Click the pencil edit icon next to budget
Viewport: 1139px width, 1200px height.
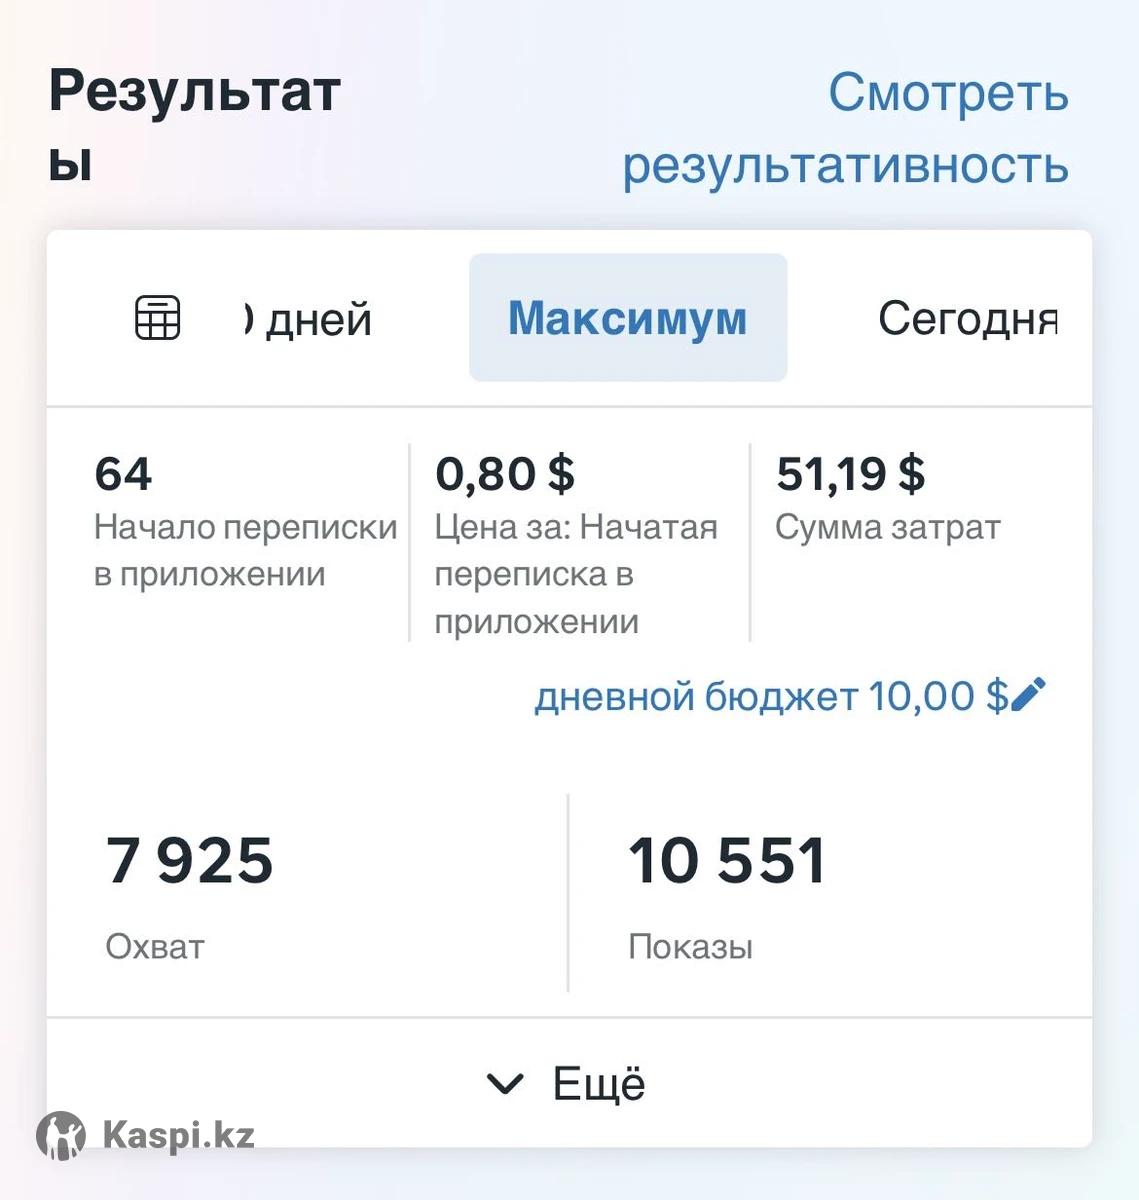pyautogui.click(x=1029, y=694)
